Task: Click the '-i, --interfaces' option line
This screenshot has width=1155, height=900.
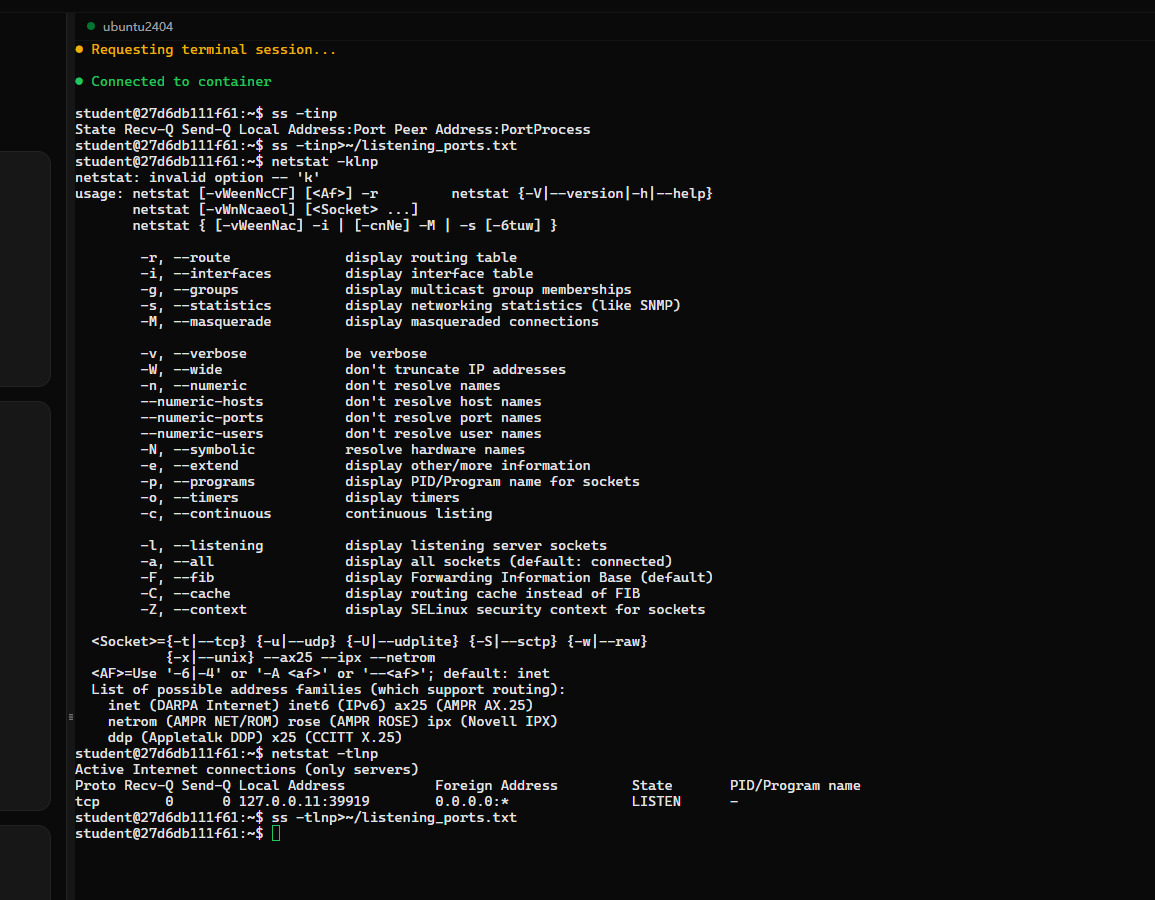Action: click(337, 273)
